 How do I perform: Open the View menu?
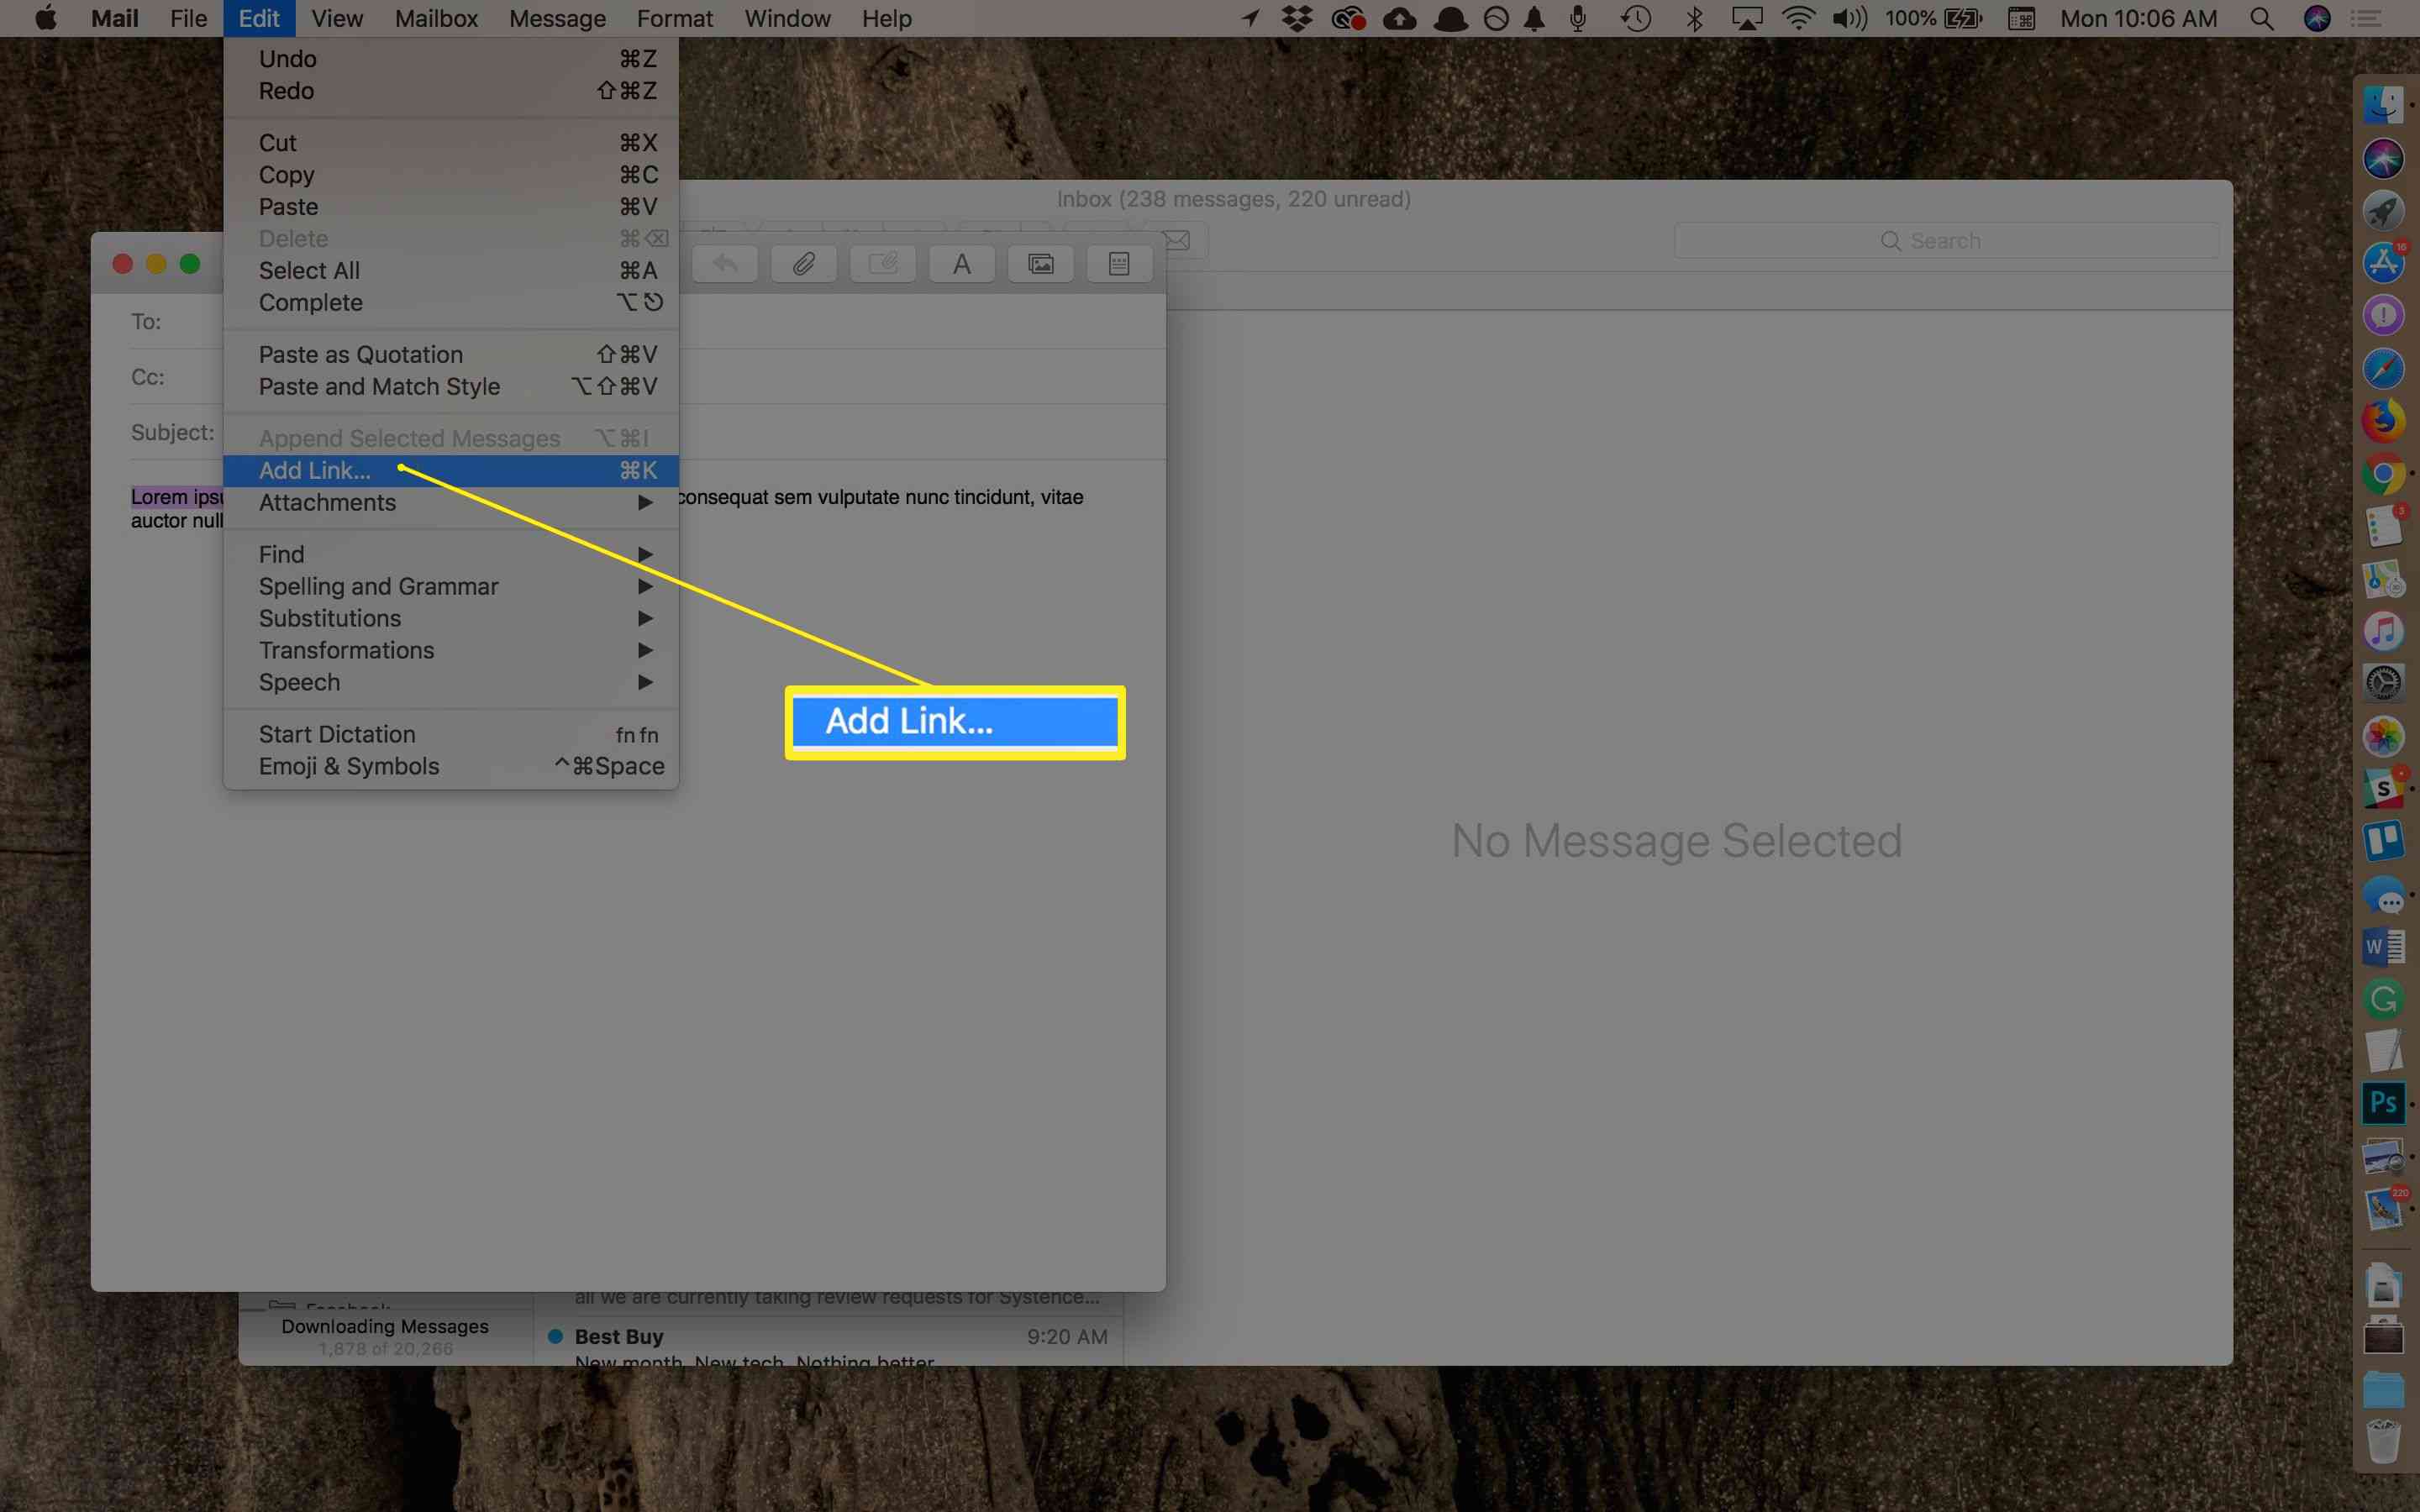coord(337,18)
